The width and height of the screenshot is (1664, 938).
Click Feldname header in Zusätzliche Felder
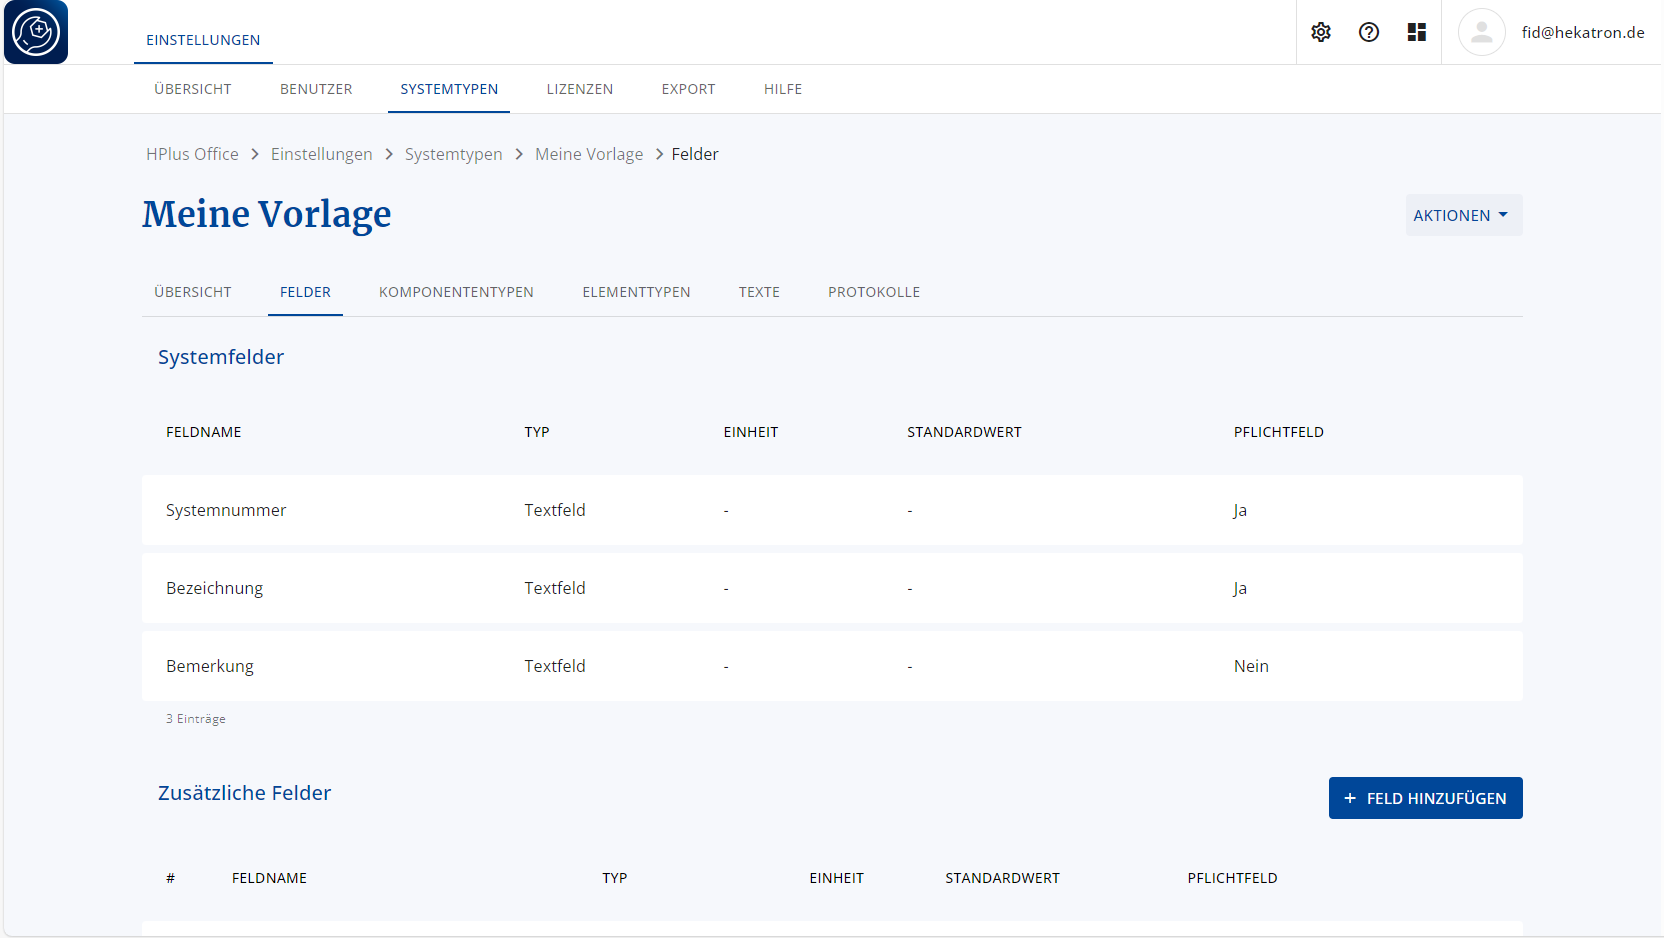pos(269,878)
